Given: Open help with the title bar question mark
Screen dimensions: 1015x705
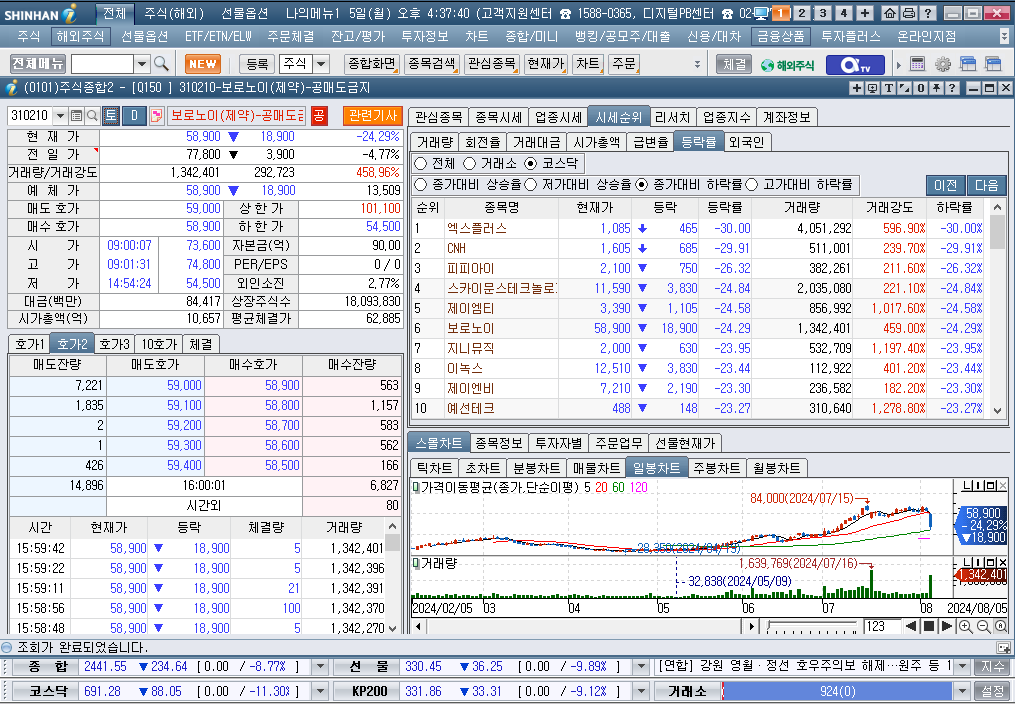Looking at the screenshot, I should point(928,13).
